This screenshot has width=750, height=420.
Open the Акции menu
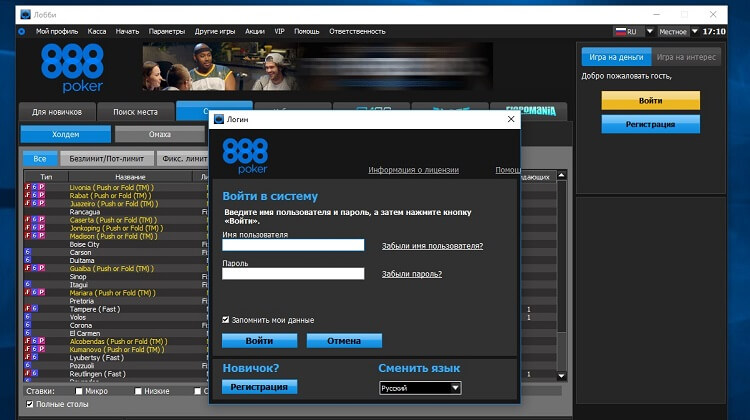pos(254,32)
